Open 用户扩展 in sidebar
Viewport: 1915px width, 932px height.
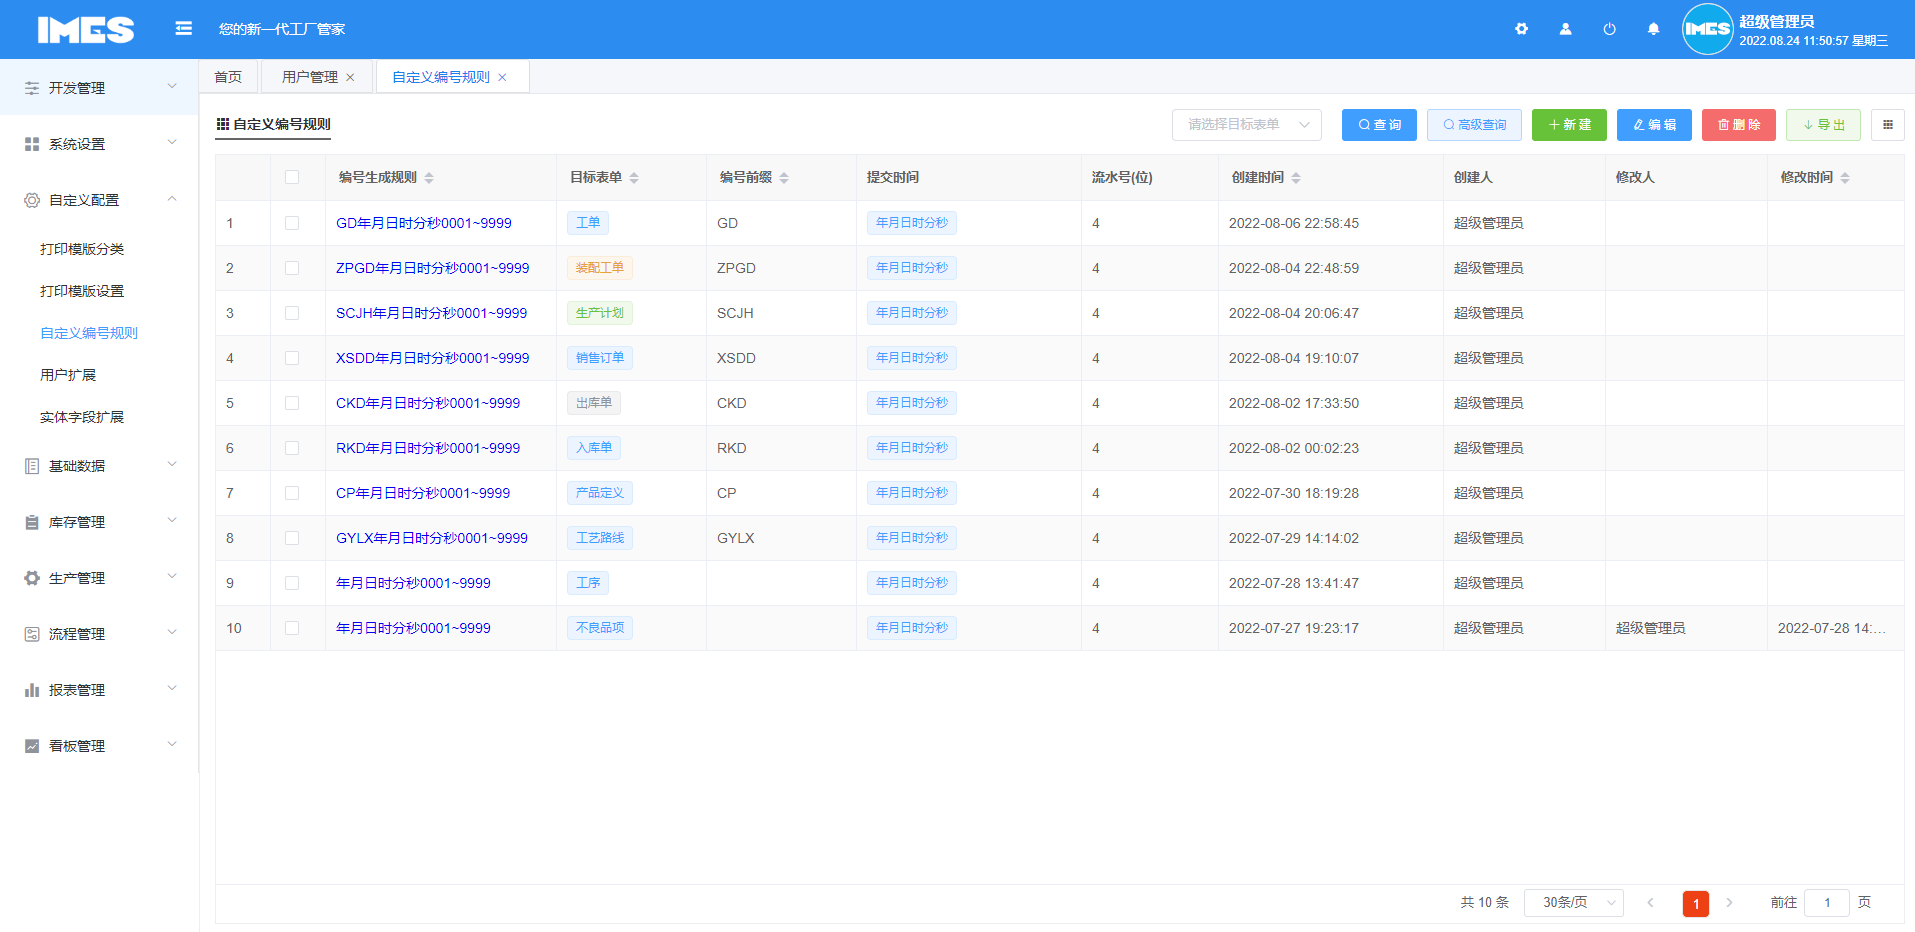(68, 375)
